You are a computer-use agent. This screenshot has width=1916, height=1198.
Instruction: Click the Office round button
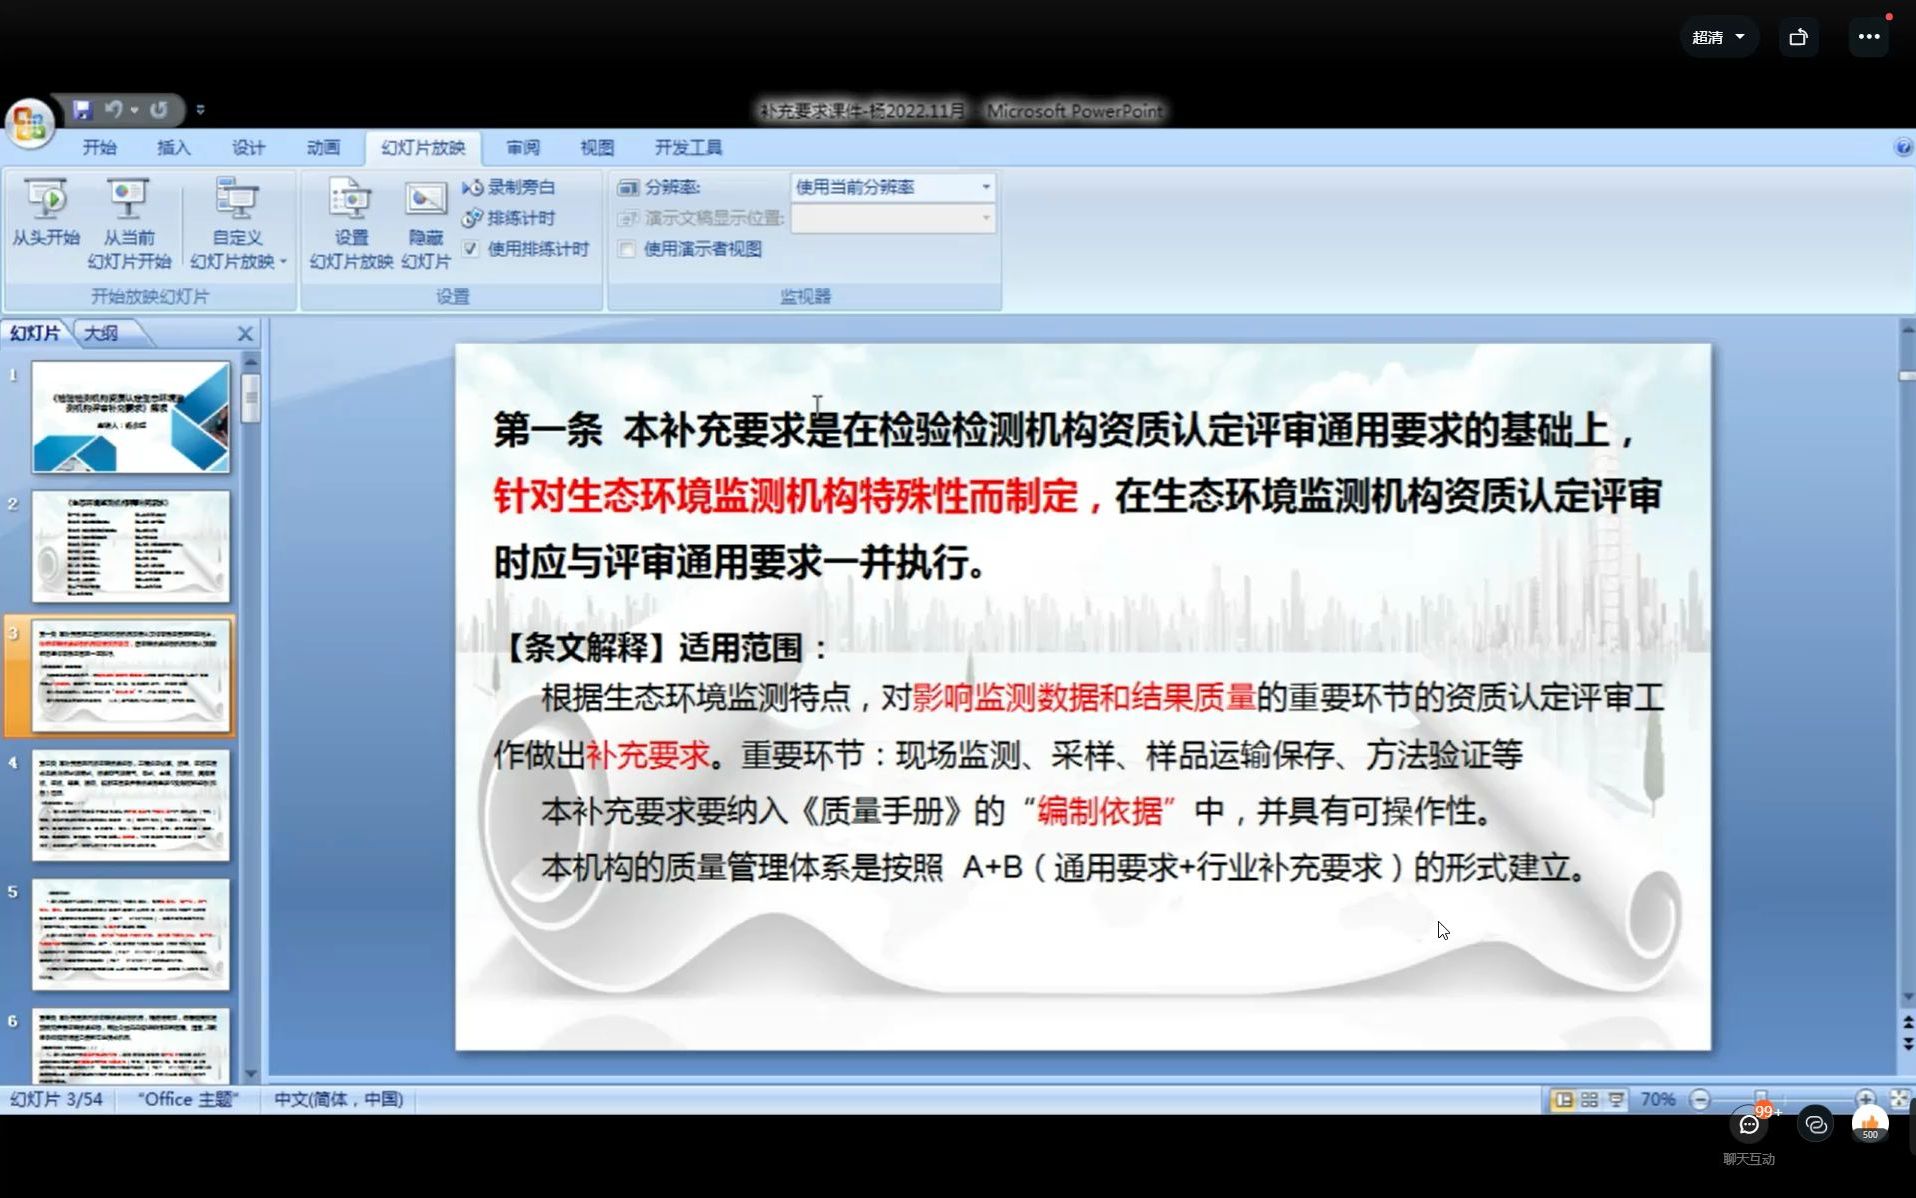[30, 124]
